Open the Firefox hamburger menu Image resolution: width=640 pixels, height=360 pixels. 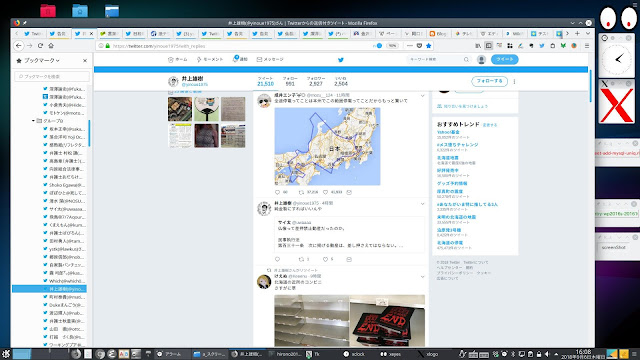click(587, 46)
